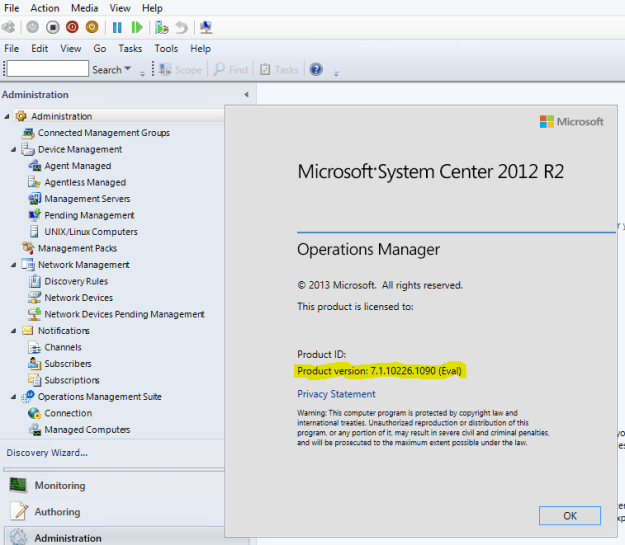The height and width of the screenshot is (545, 625).
Task: Collapse the Administration navigation pane chevron
Action: [247, 94]
